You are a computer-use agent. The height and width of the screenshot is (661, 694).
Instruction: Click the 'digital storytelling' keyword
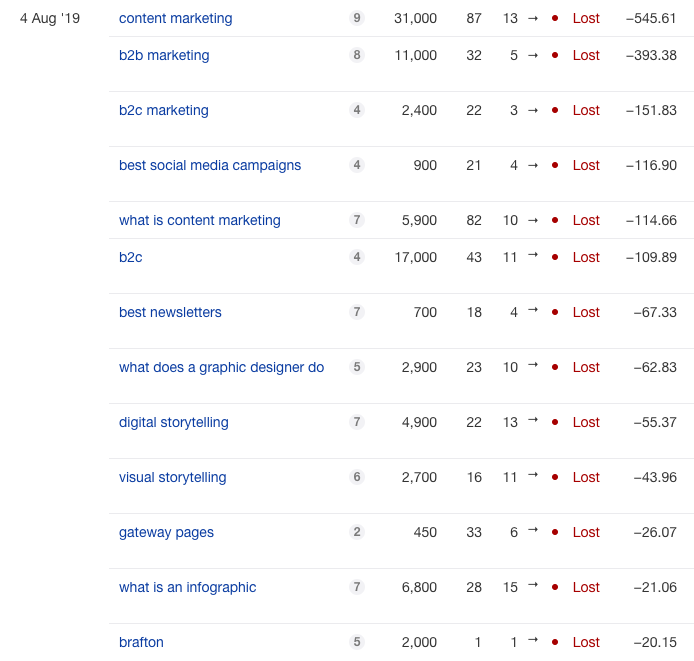(x=174, y=422)
